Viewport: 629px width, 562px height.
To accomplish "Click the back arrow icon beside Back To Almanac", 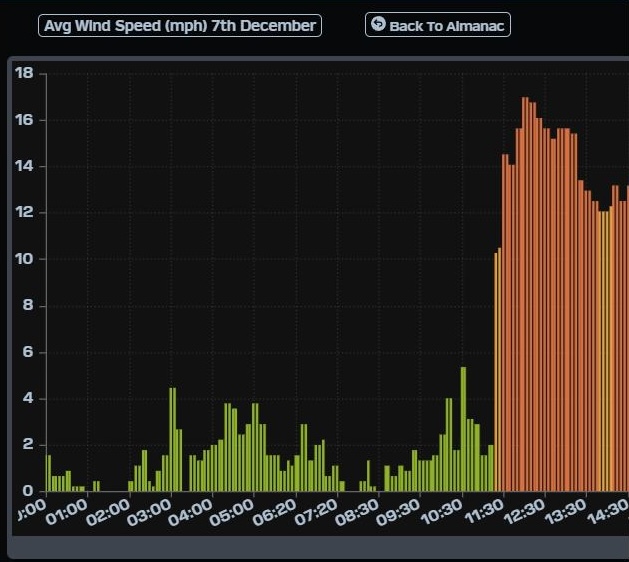I will pyautogui.click(x=378, y=24).
